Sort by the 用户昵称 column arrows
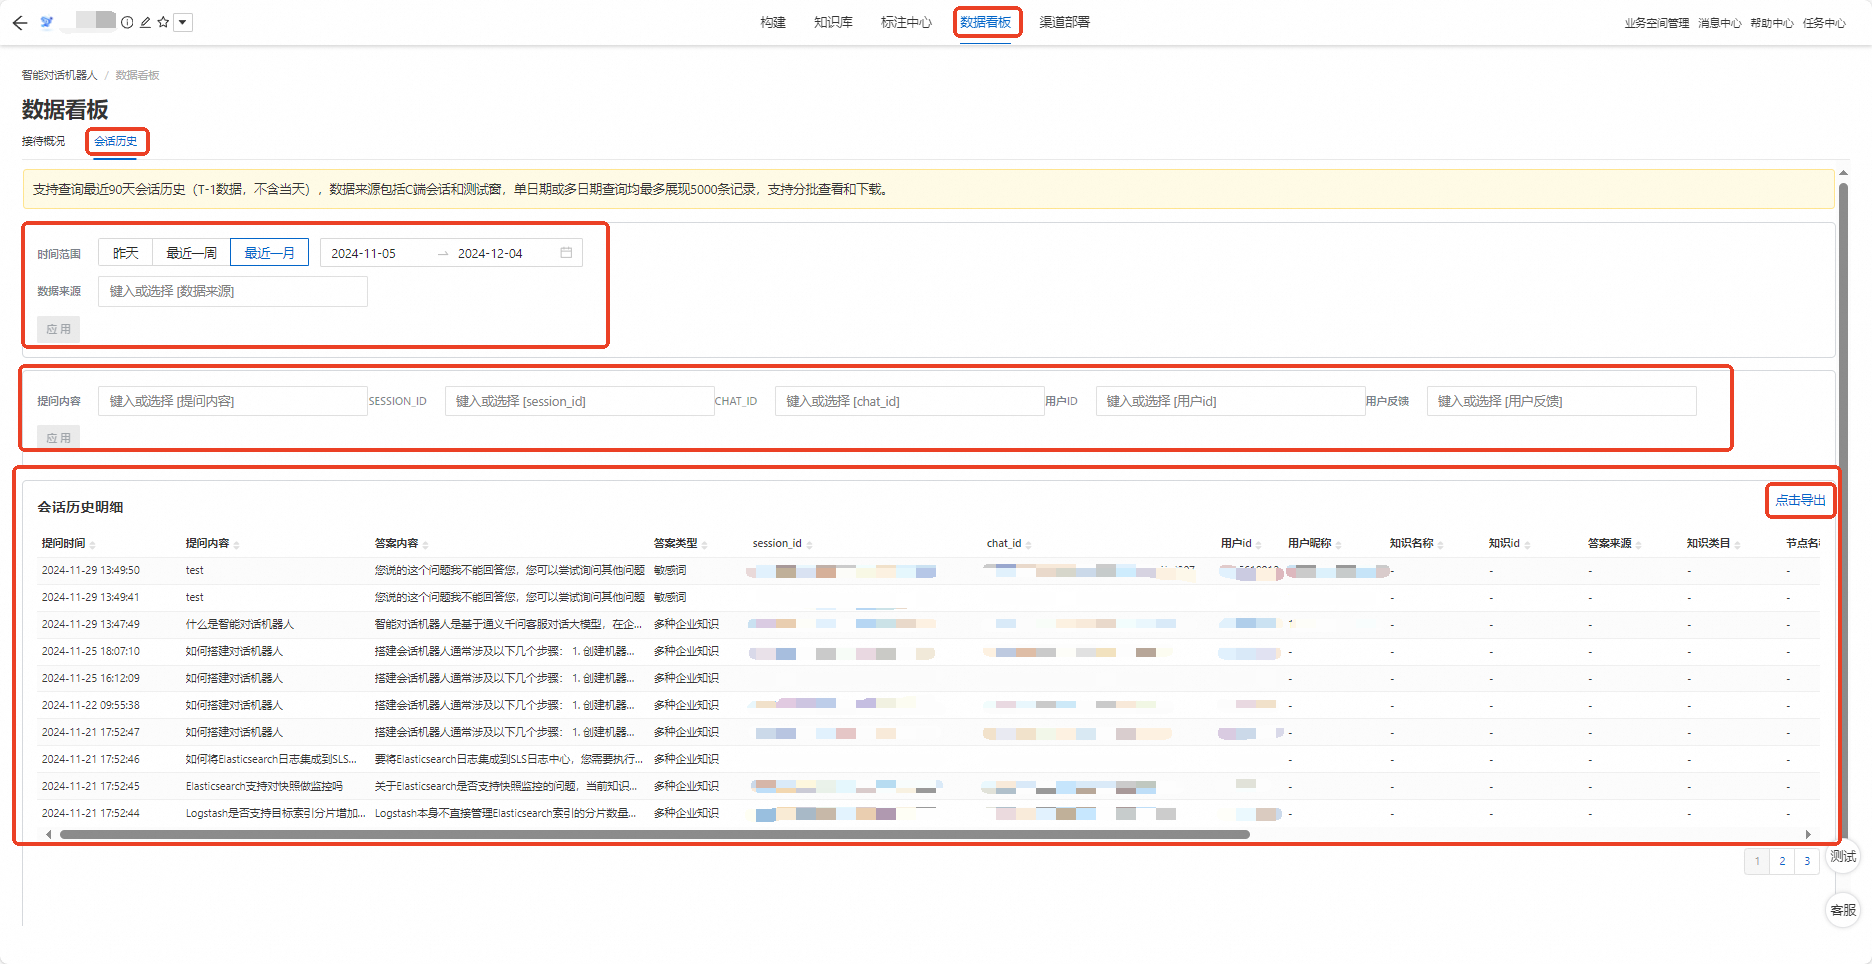This screenshot has height=964, width=1872. (x=1338, y=545)
